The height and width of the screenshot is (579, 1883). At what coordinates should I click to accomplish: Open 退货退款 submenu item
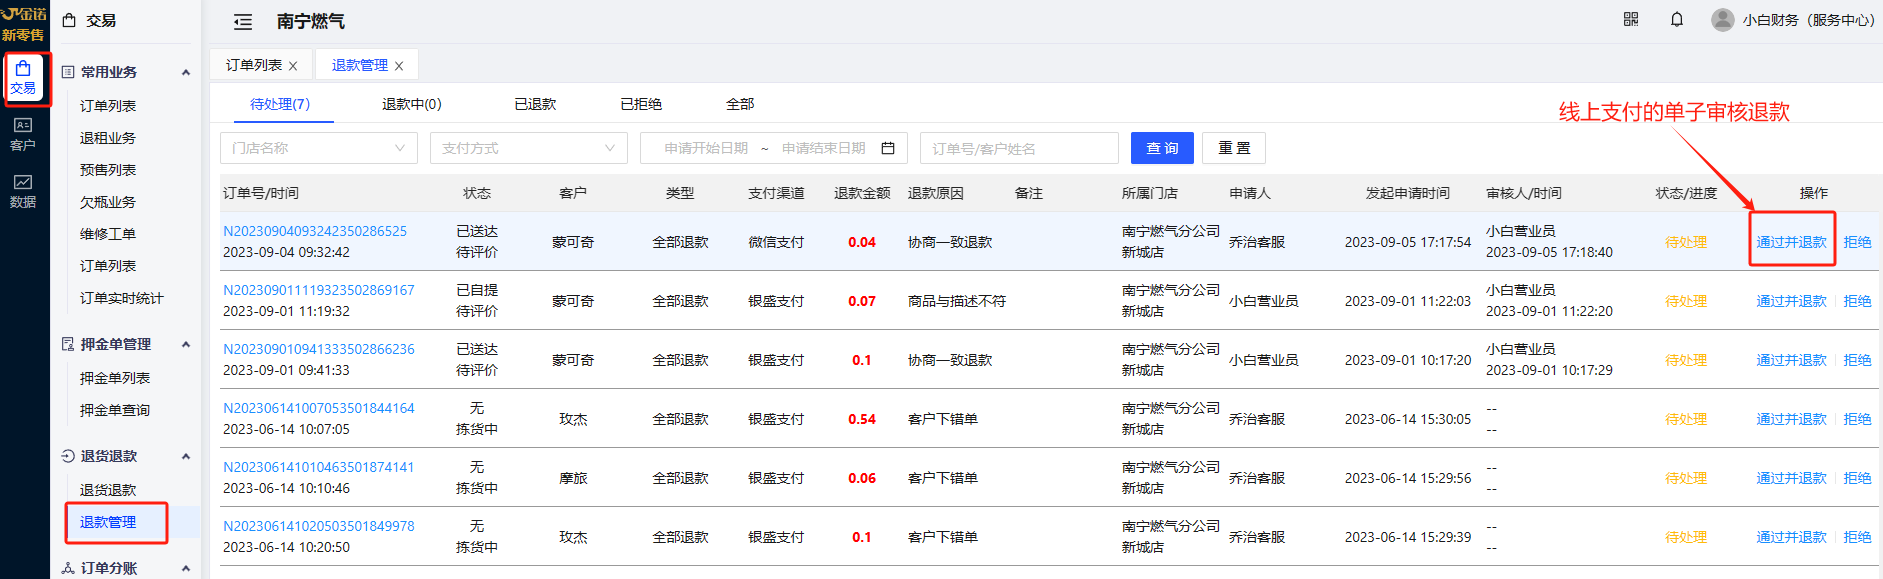point(108,490)
